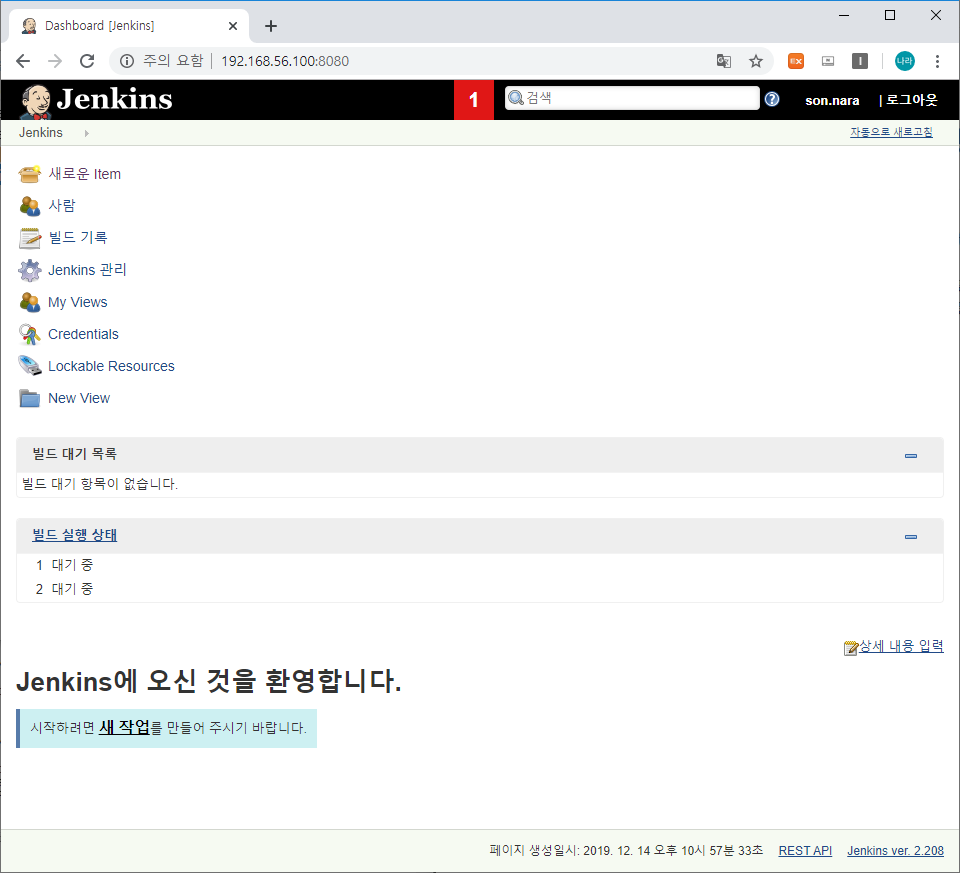This screenshot has height=873, width=960.
Task: Click the My Views people icon
Action: (29, 302)
